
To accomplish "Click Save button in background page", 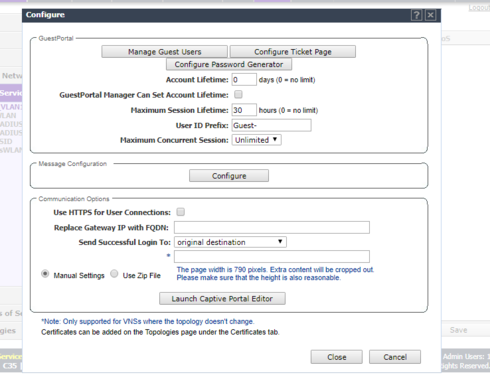I will tap(459, 330).
